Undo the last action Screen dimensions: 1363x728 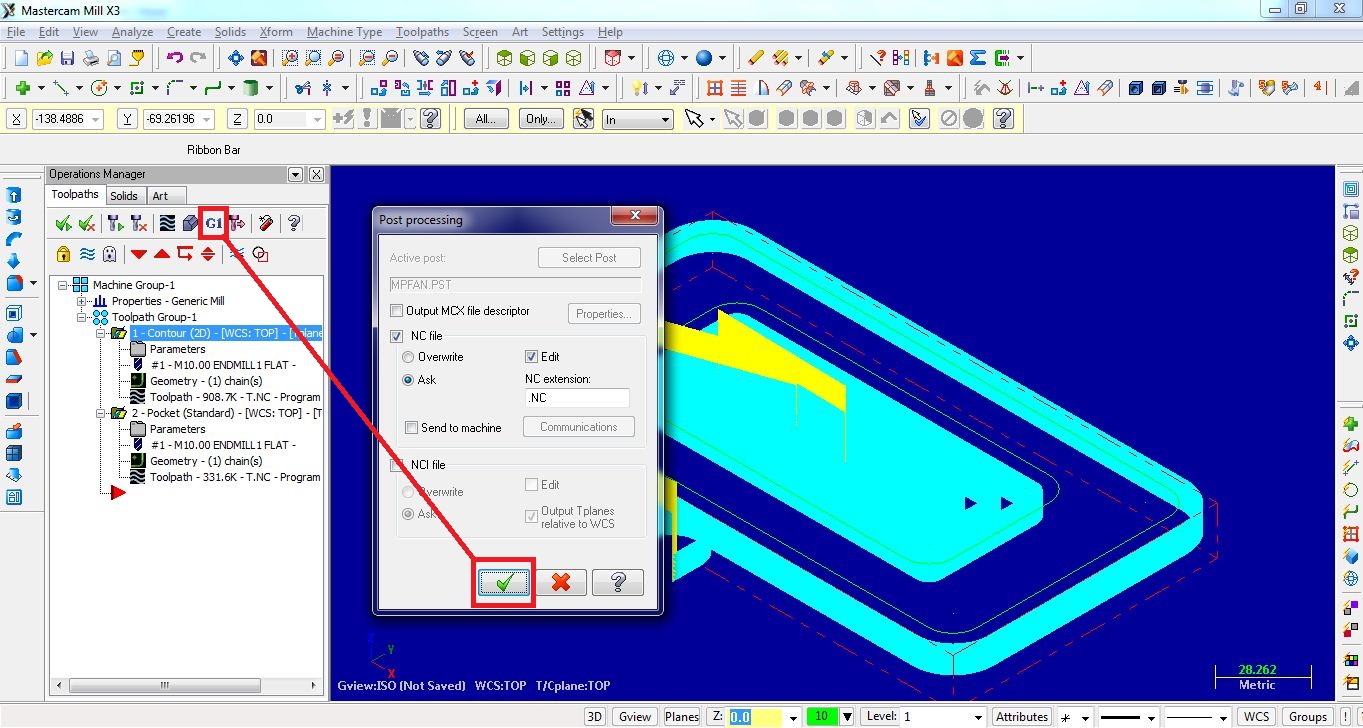175,58
